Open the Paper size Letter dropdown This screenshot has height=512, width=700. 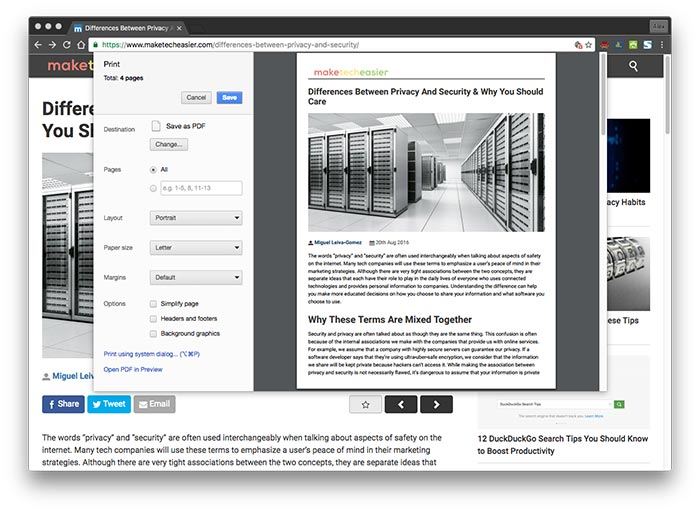[196, 247]
